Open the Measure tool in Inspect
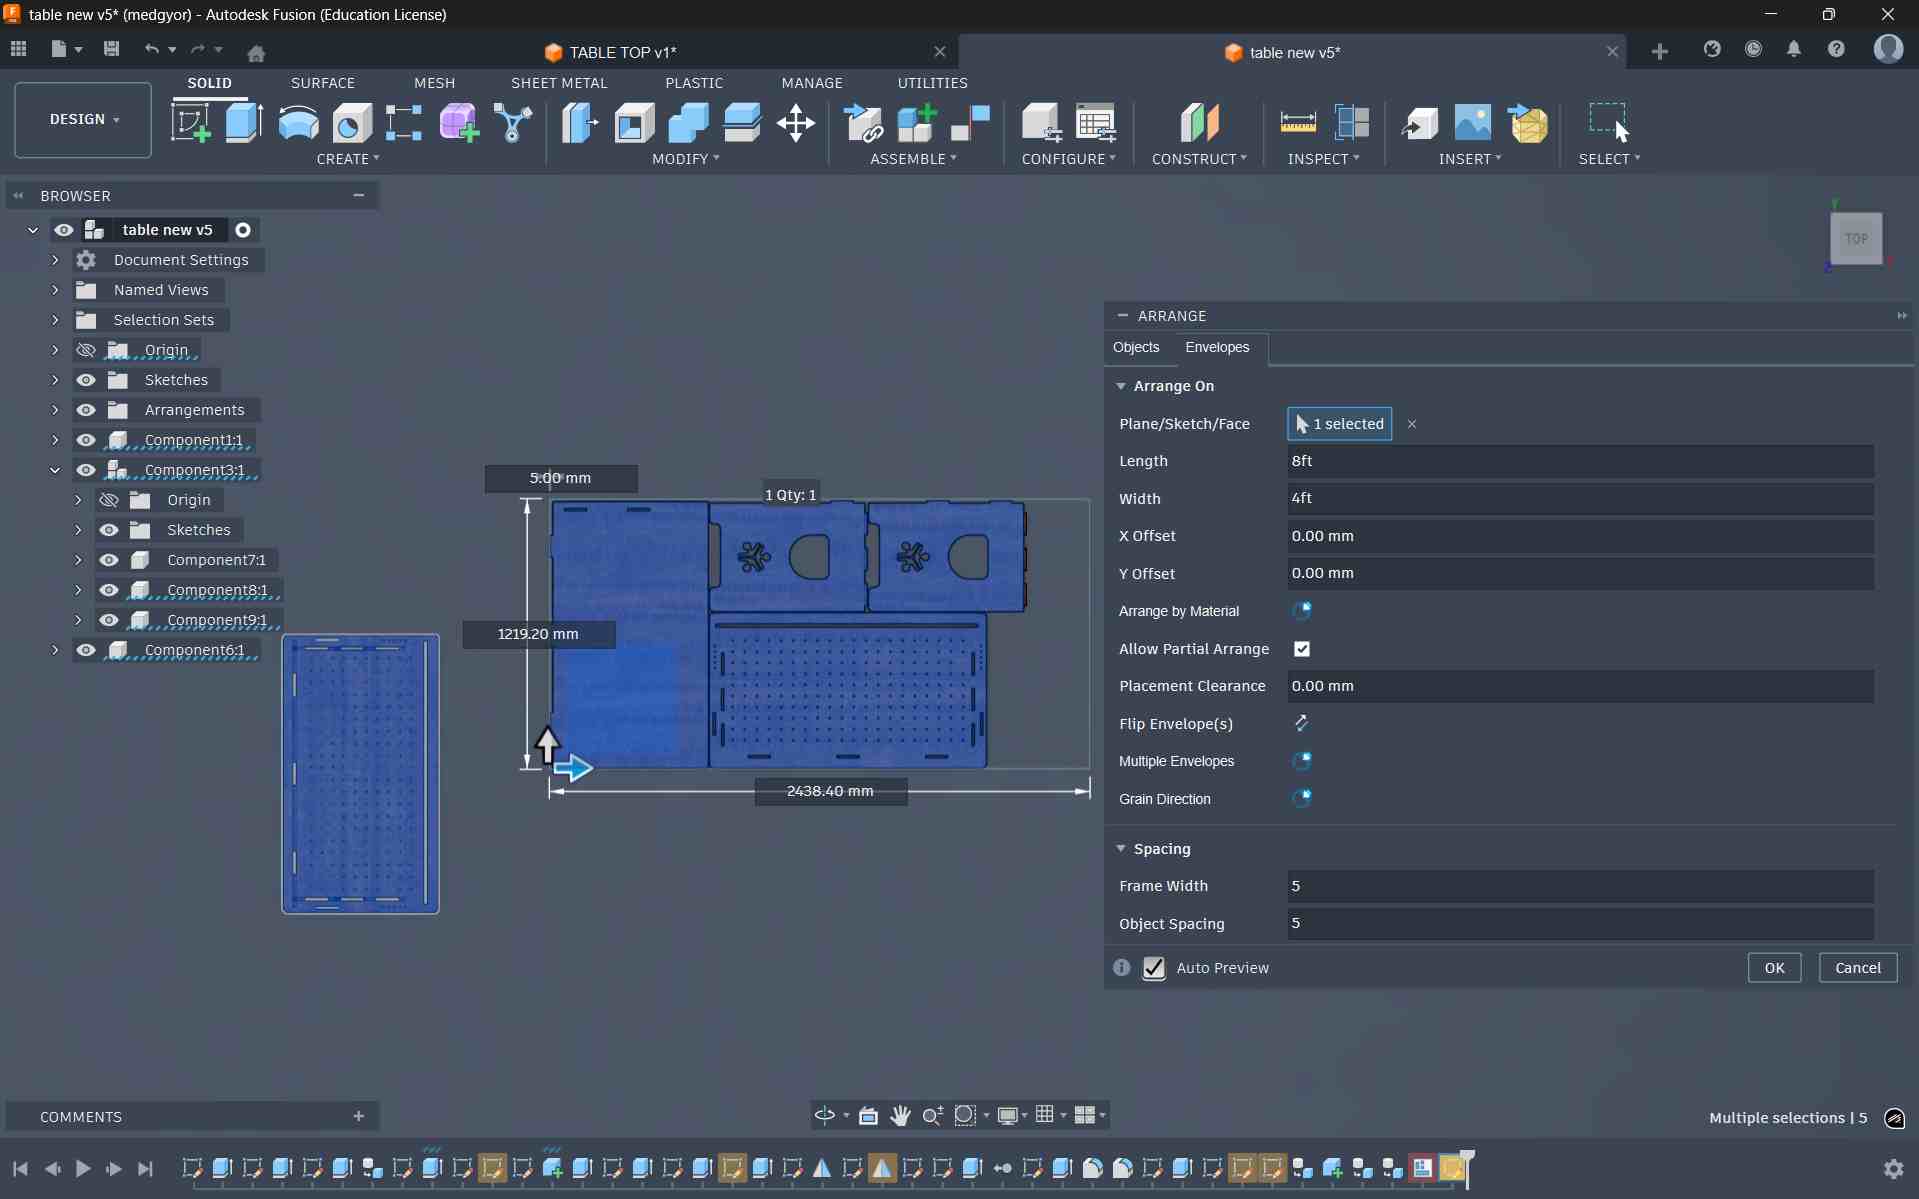Screen dimensions: 1919x1199 coord(1297,123)
